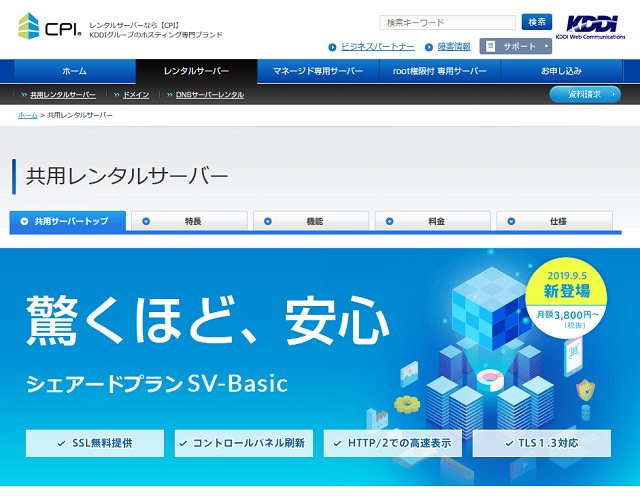The height and width of the screenshot is (497, 640).
Task: Switch to the 機能 tab
Action: [x=311, y=221]
